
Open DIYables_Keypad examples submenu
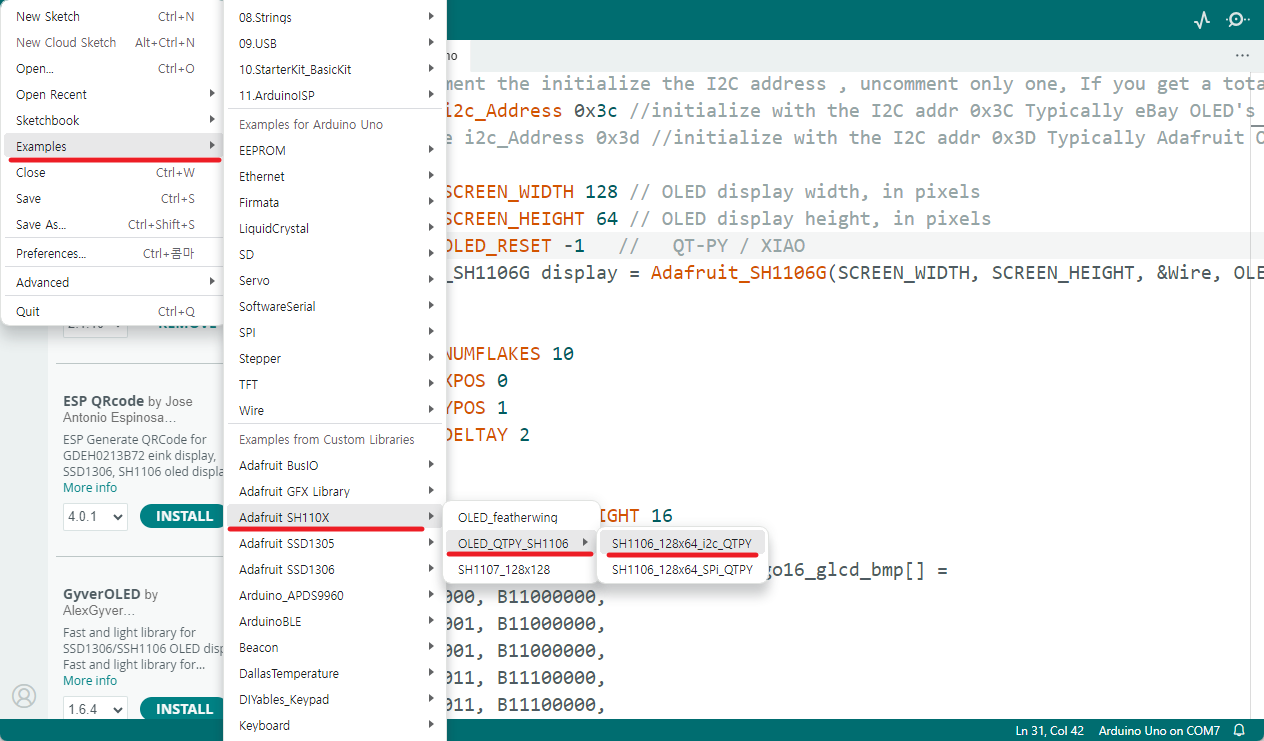[x=335, y=700]
